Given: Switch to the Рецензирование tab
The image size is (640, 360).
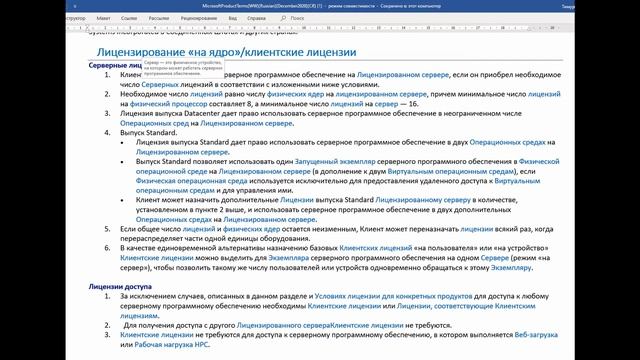Looking at the screenshot, I should 199,18.
